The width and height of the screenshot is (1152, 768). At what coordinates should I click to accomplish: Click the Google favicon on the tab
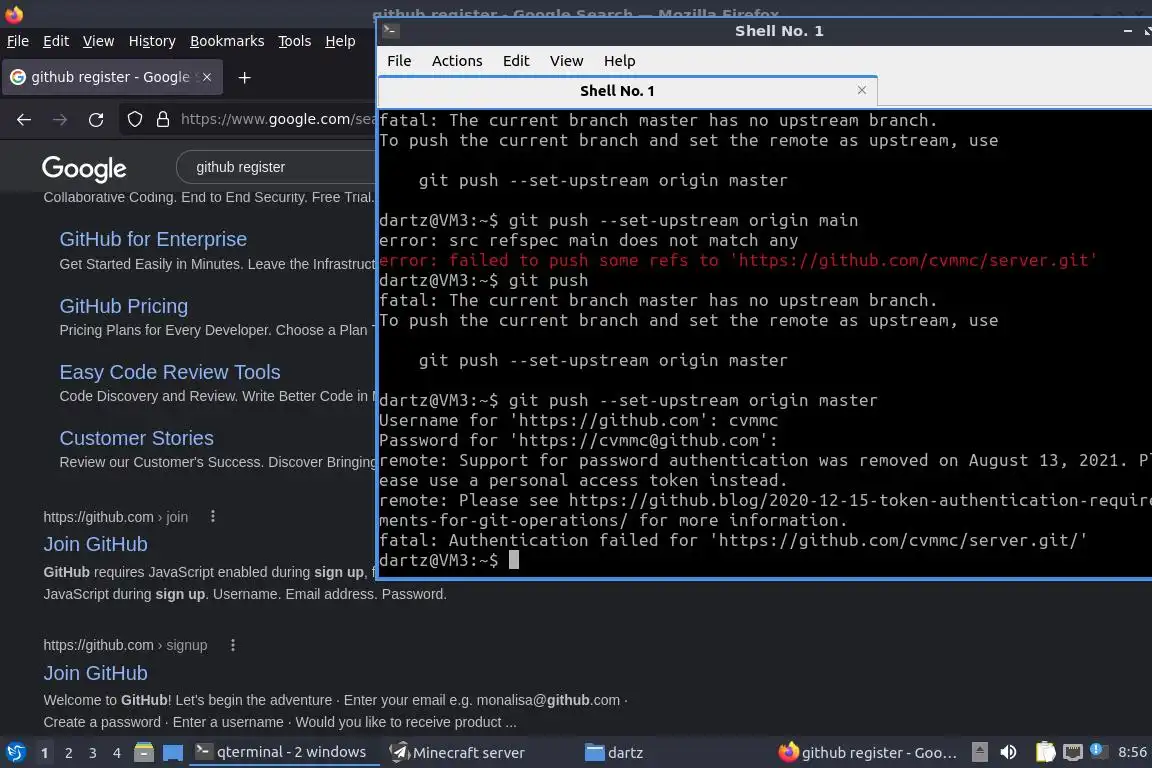tap(18, 77)
